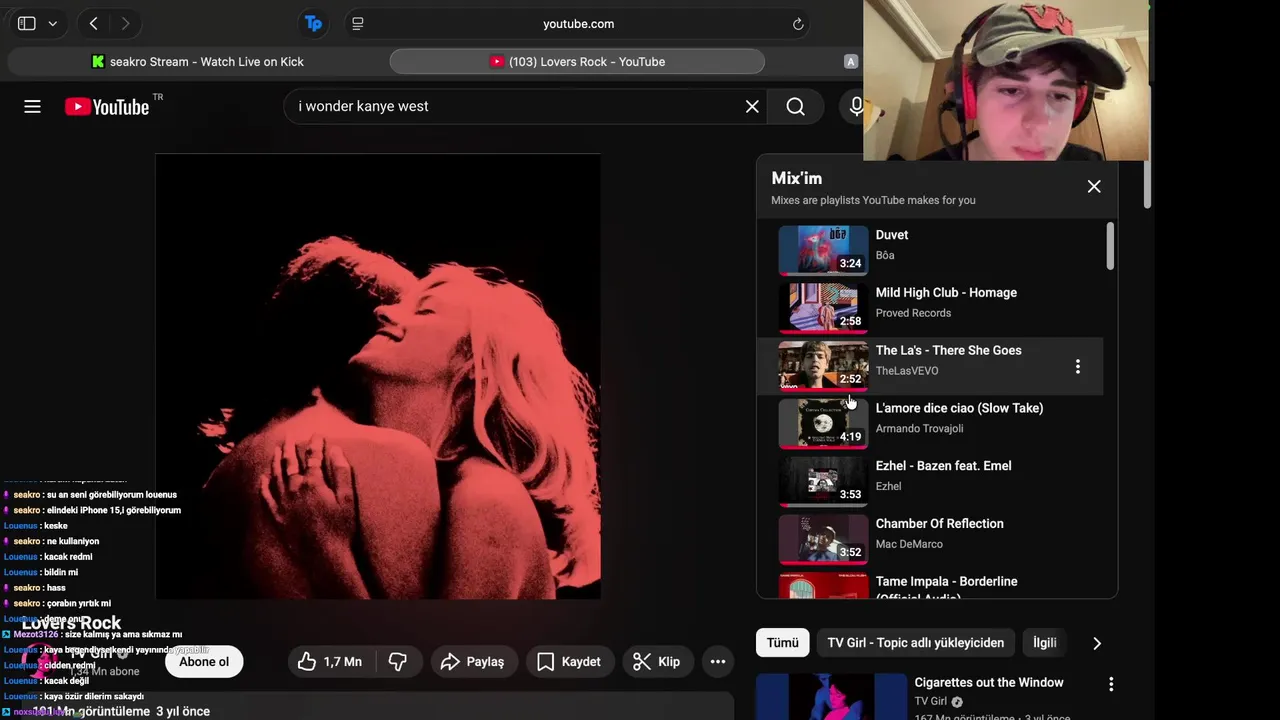
Task: Open the page reader settings icon
Action: (358, 23)
